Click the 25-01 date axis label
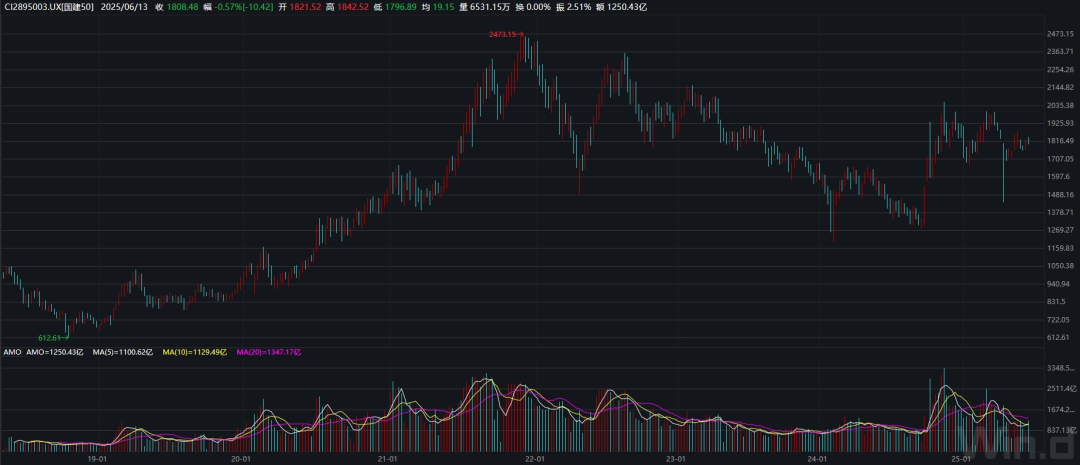Image resolution: width=1080 pixels, height=465 pixels. [x=960, y=459]
